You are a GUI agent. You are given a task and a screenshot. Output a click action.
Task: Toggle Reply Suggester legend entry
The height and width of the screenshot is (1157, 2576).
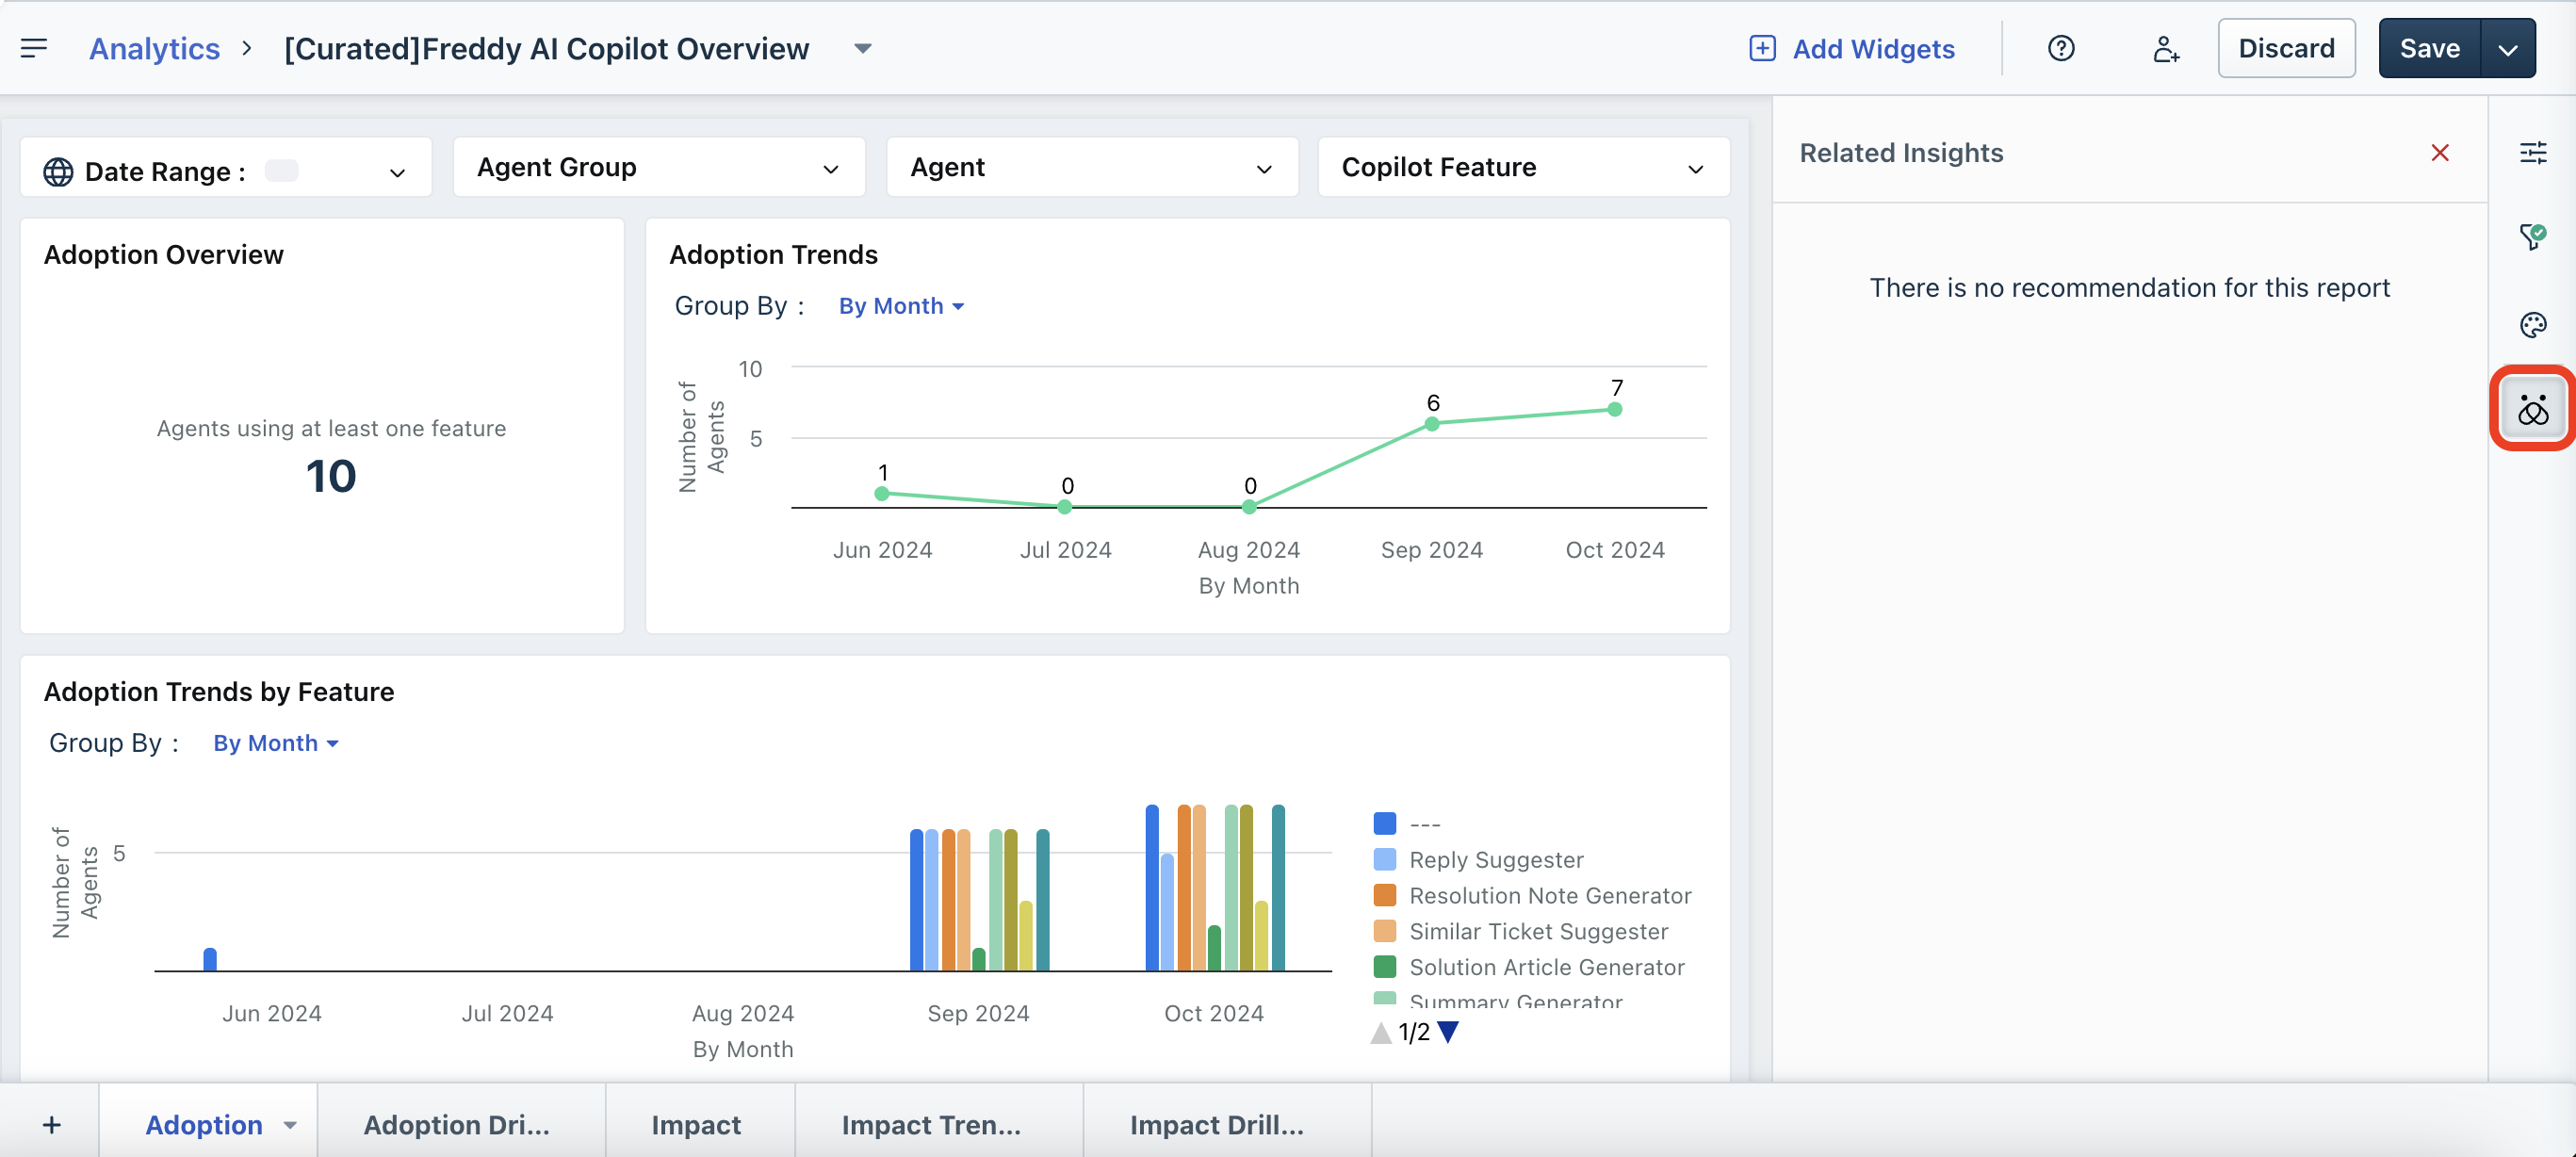point(1495,860)
